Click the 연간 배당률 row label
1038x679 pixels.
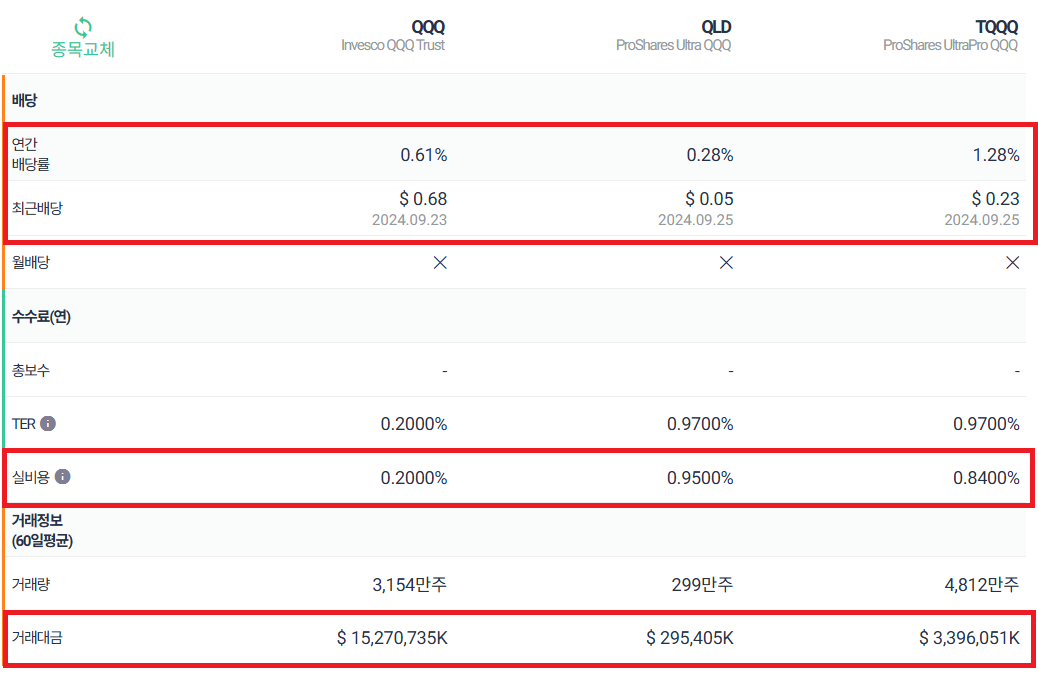point(30,154)
